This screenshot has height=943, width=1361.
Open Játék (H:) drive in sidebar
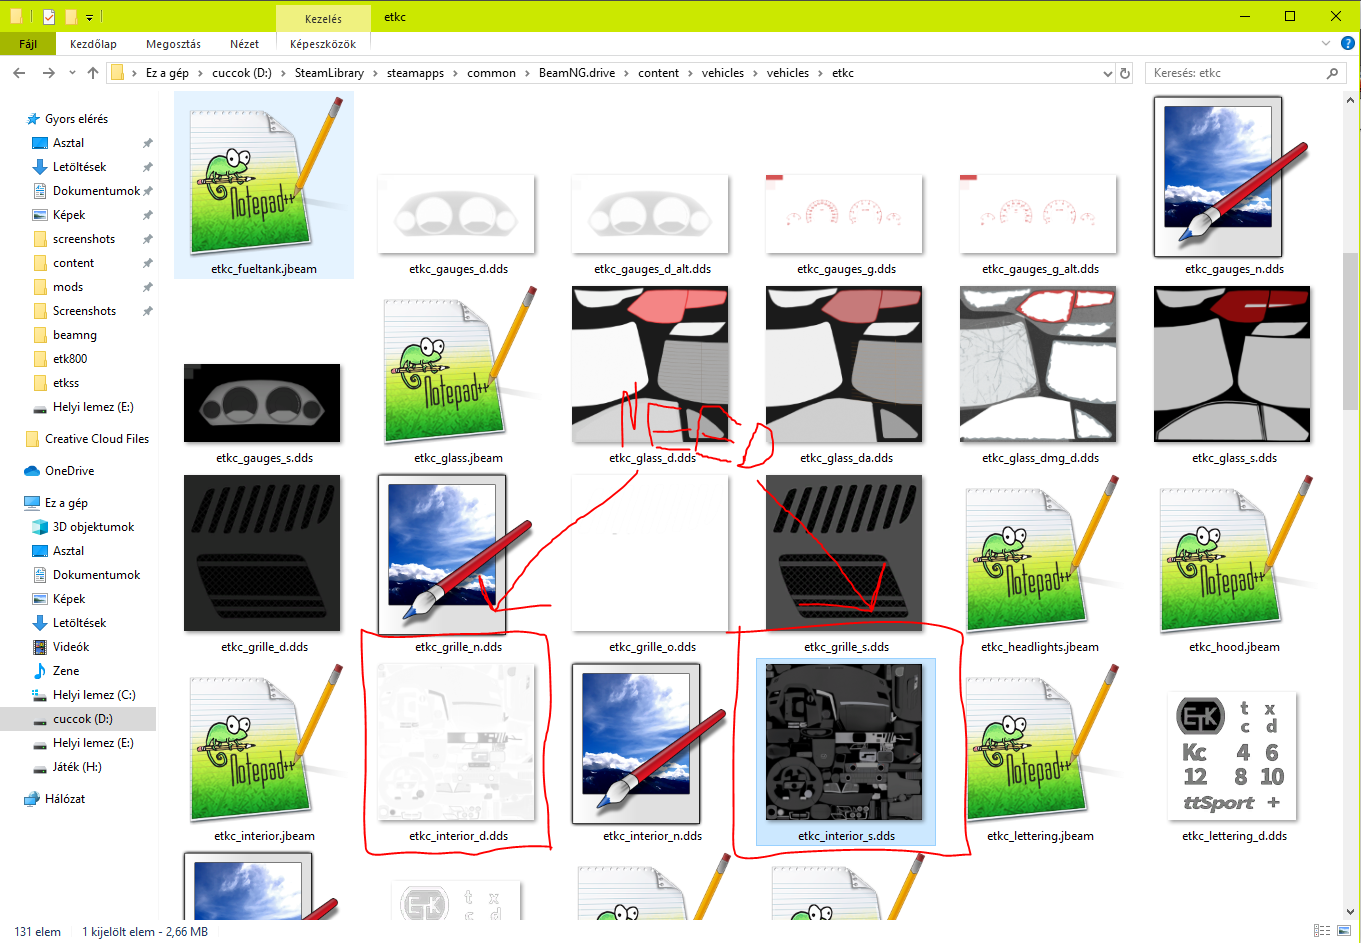pyautogui.click(x=77, y=767)
